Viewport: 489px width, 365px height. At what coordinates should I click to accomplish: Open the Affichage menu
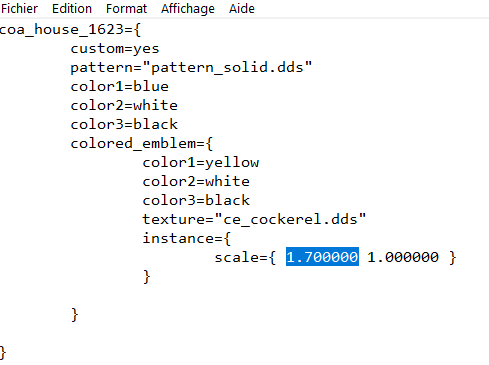point(188,8)
